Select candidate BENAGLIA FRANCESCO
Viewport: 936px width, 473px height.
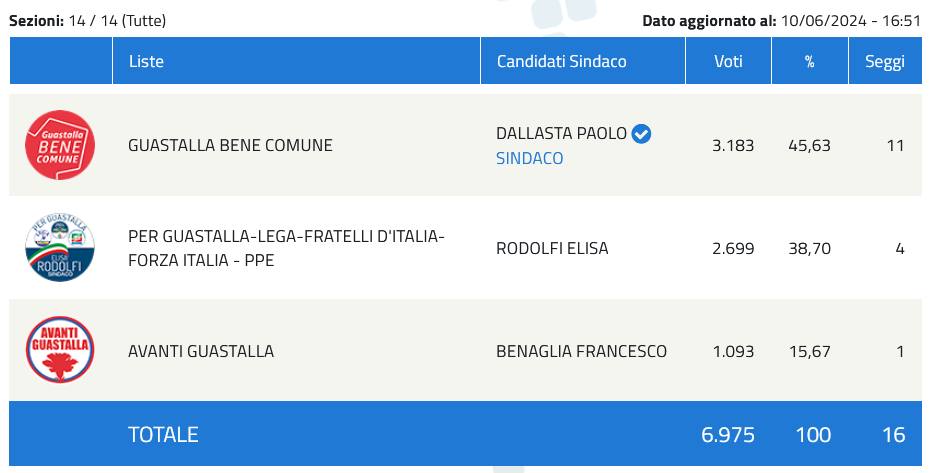(x=581, y=351)
